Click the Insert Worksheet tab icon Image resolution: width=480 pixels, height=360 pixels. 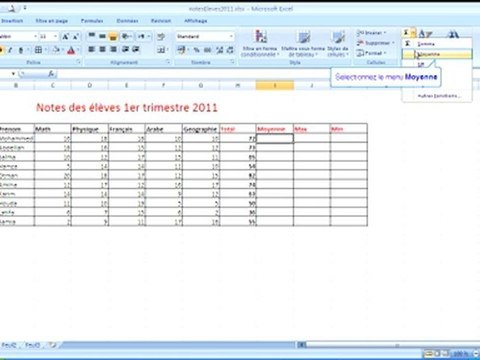(x=53, y=345)
